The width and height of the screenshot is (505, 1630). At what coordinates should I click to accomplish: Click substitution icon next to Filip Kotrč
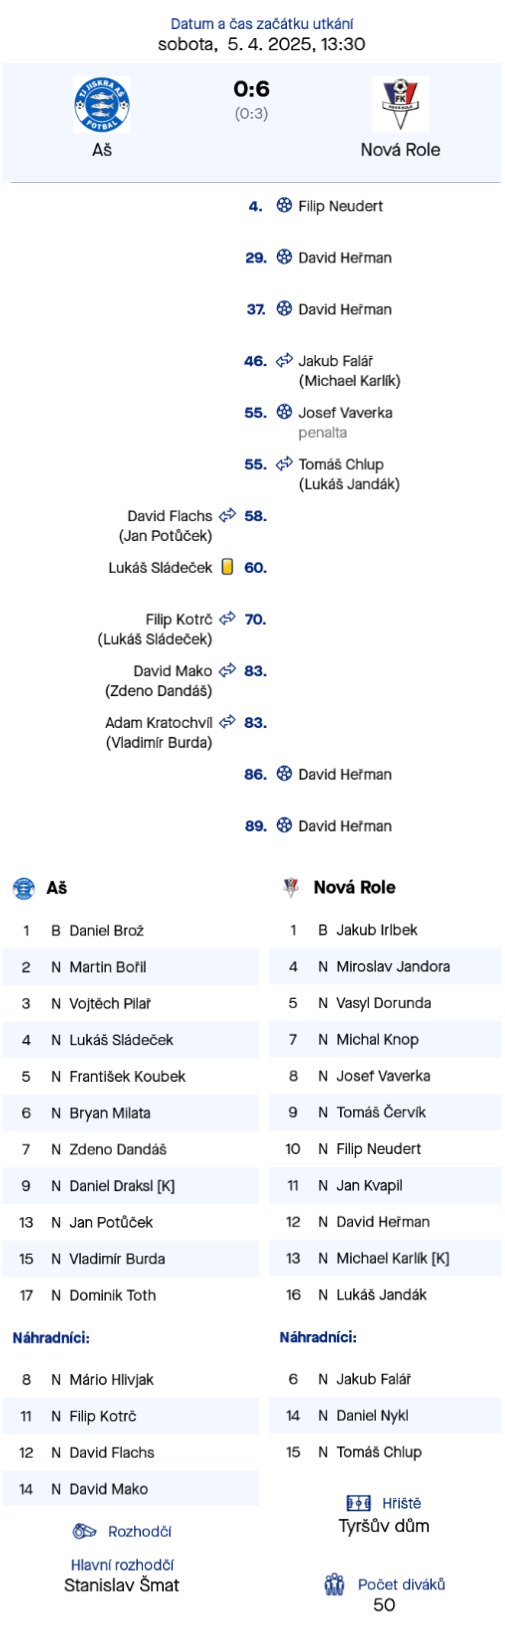[227, 619]
